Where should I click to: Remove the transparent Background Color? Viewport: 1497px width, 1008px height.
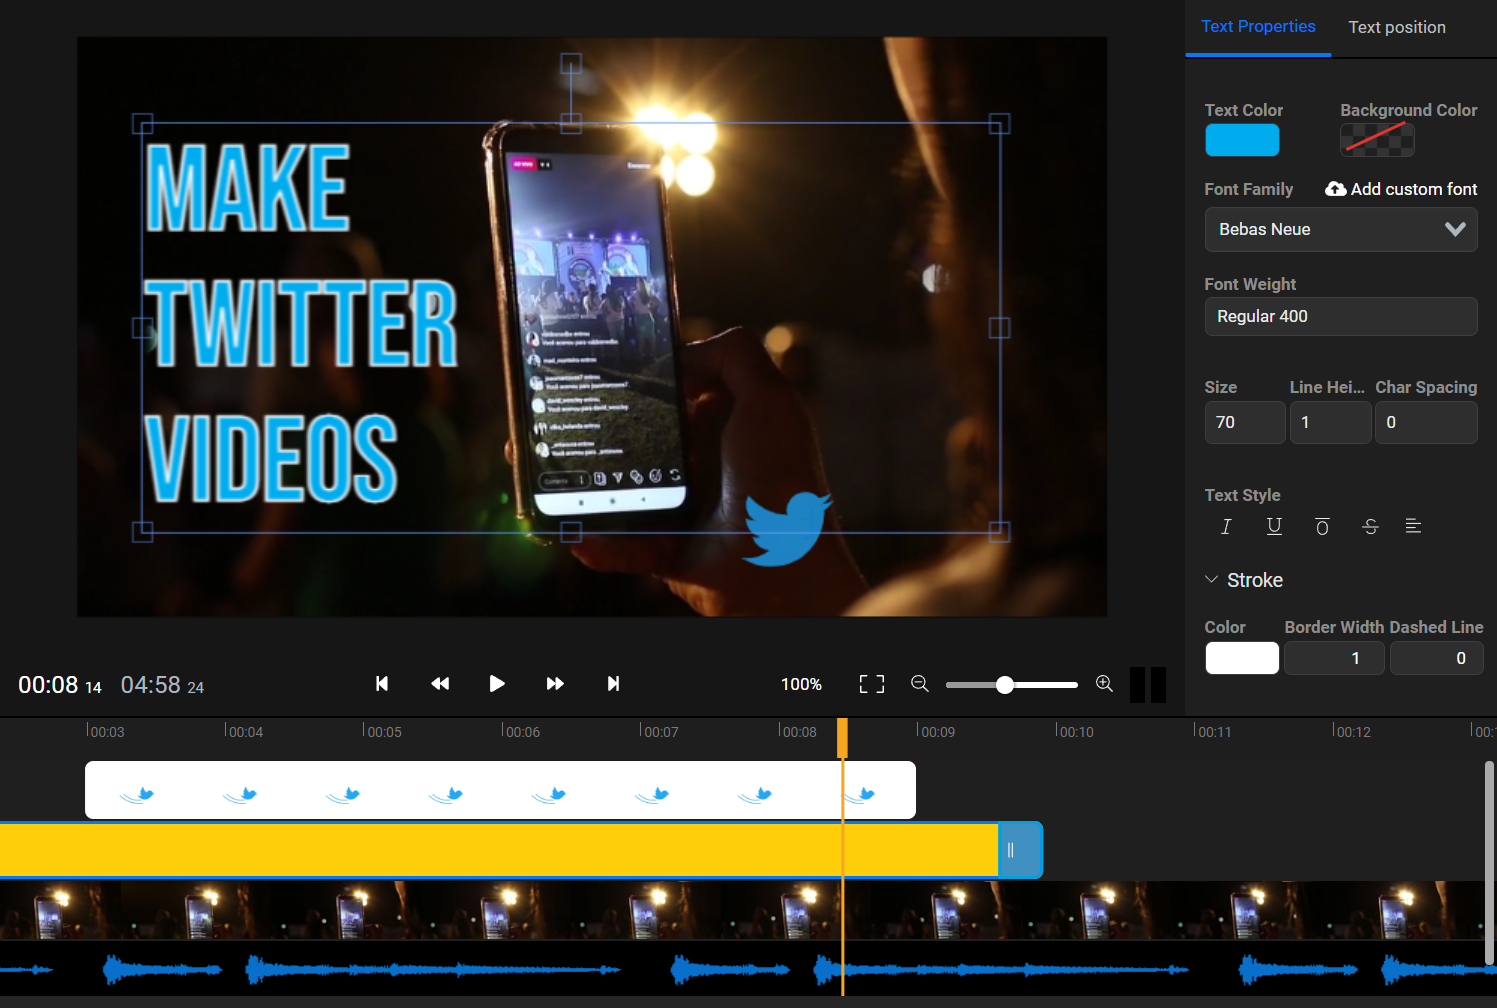tap(1377, 140)
